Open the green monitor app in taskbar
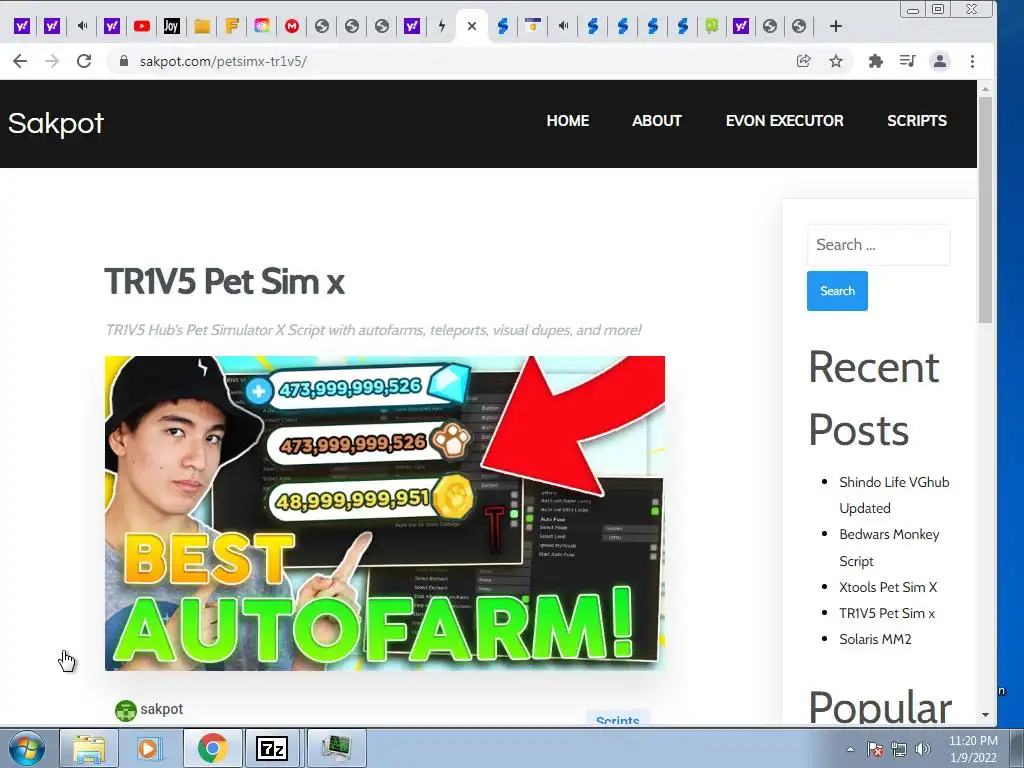Image resolution: width=1024 pixels, height=768 pixels. pos(336,748)
